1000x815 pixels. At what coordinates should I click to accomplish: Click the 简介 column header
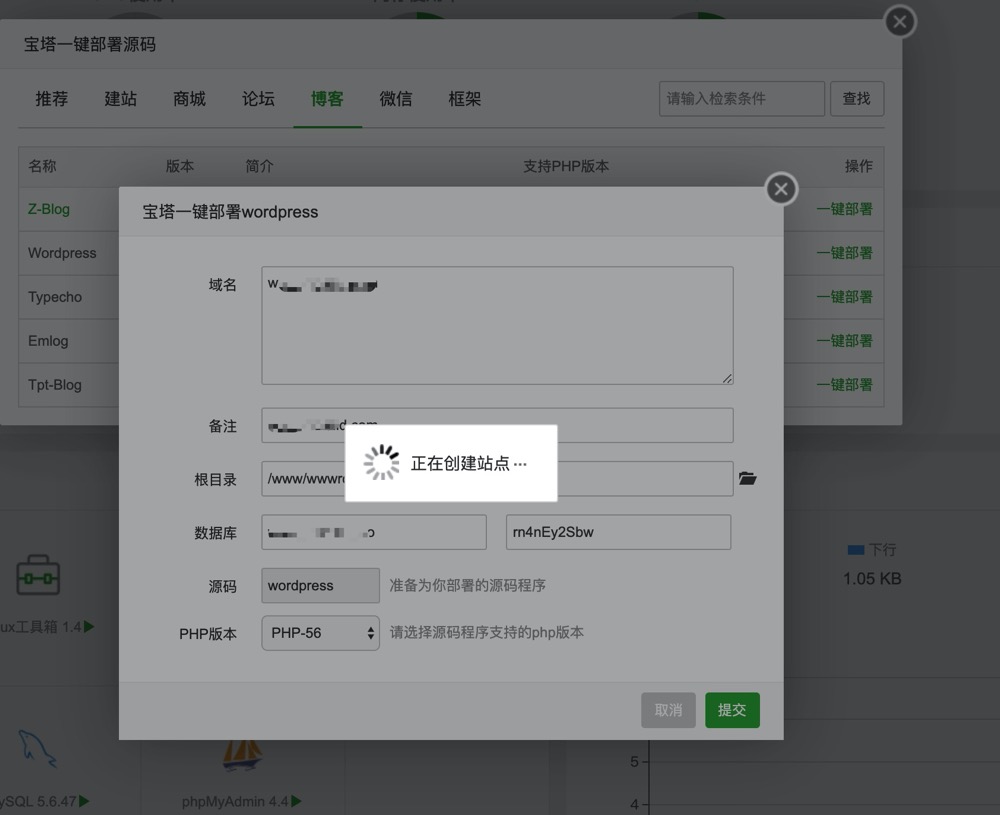point(260,166)
